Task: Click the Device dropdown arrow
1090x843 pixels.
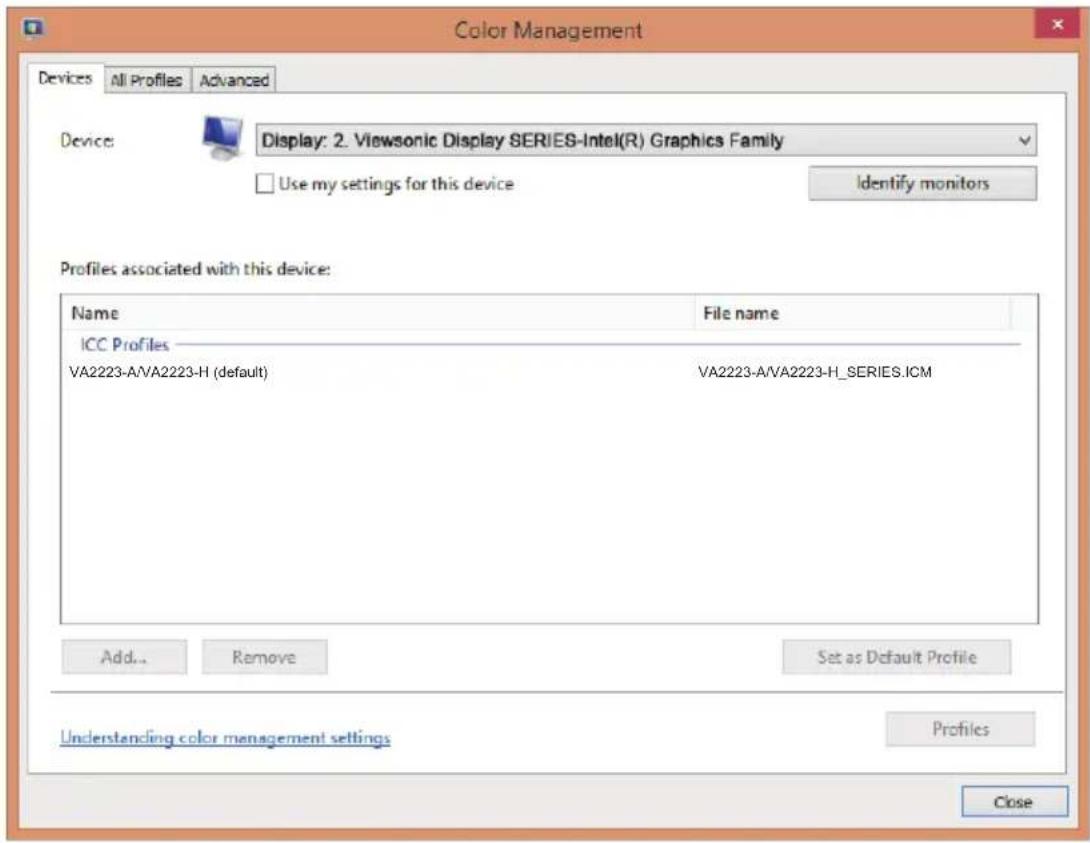Action: tap(1024, 140)
